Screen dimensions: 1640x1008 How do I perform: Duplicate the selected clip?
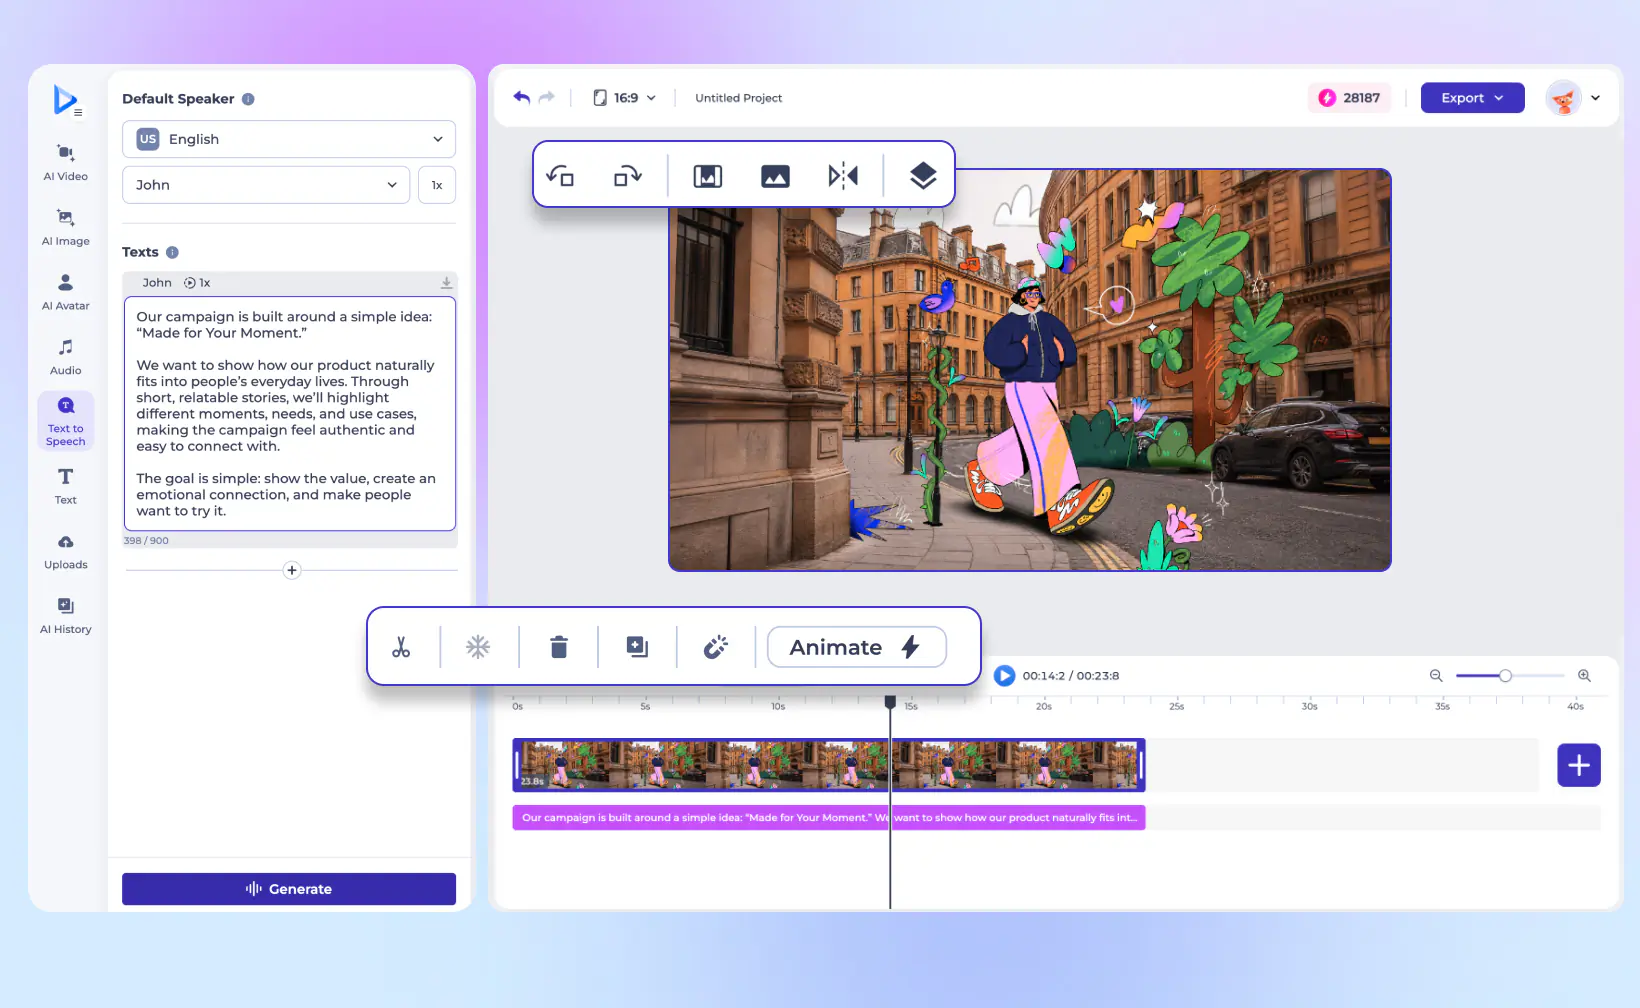click(x=637, y=647)
